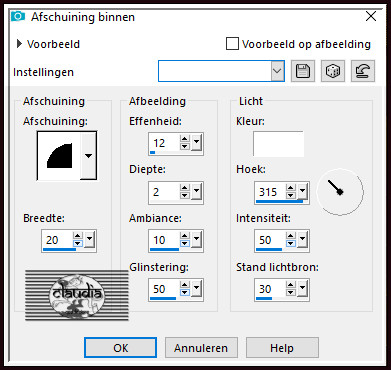Viewport: 391px width, 370px height.
Task: Open Breedte slider dropdown arrow
Action: pos(89,239)
